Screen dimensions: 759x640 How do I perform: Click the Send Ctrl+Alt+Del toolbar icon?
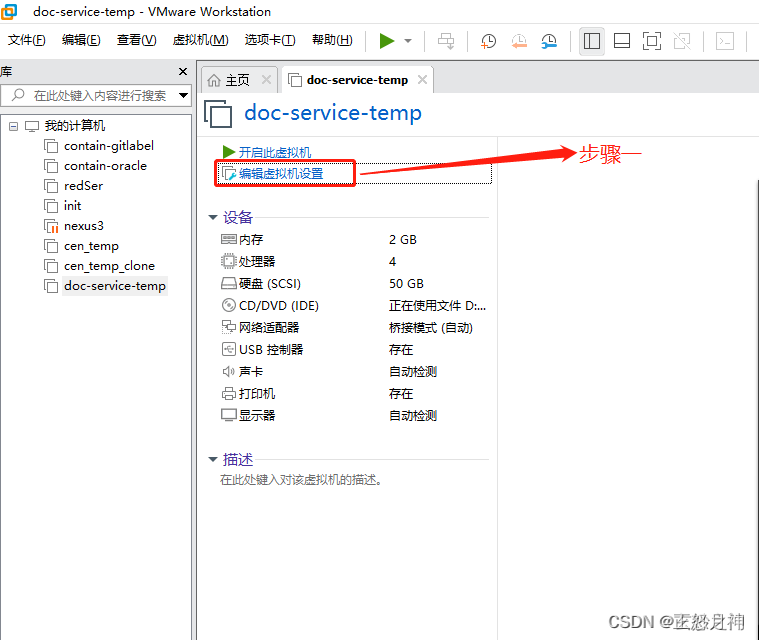coord(446,41)
